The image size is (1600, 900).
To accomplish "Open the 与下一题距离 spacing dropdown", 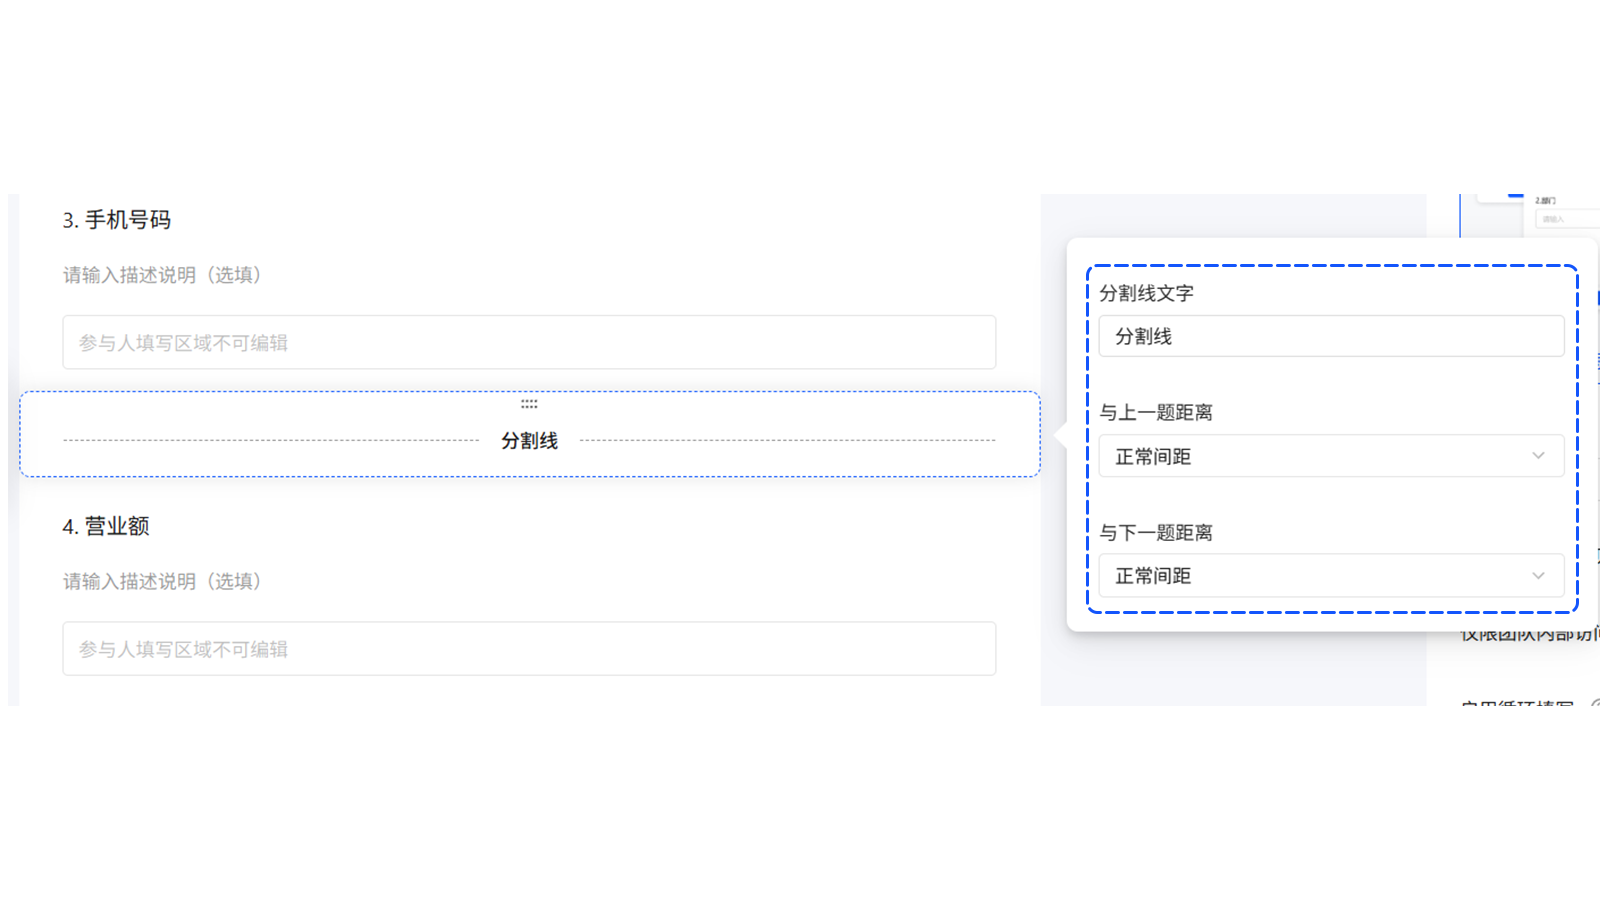I will (1330, 576).
